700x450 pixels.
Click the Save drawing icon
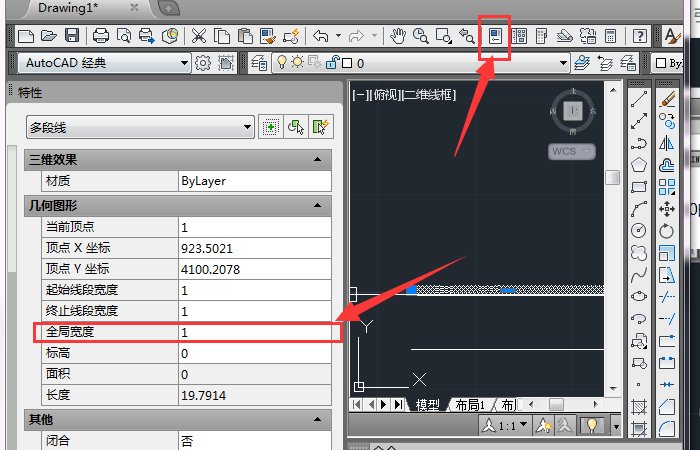click(x=71, y=36)
